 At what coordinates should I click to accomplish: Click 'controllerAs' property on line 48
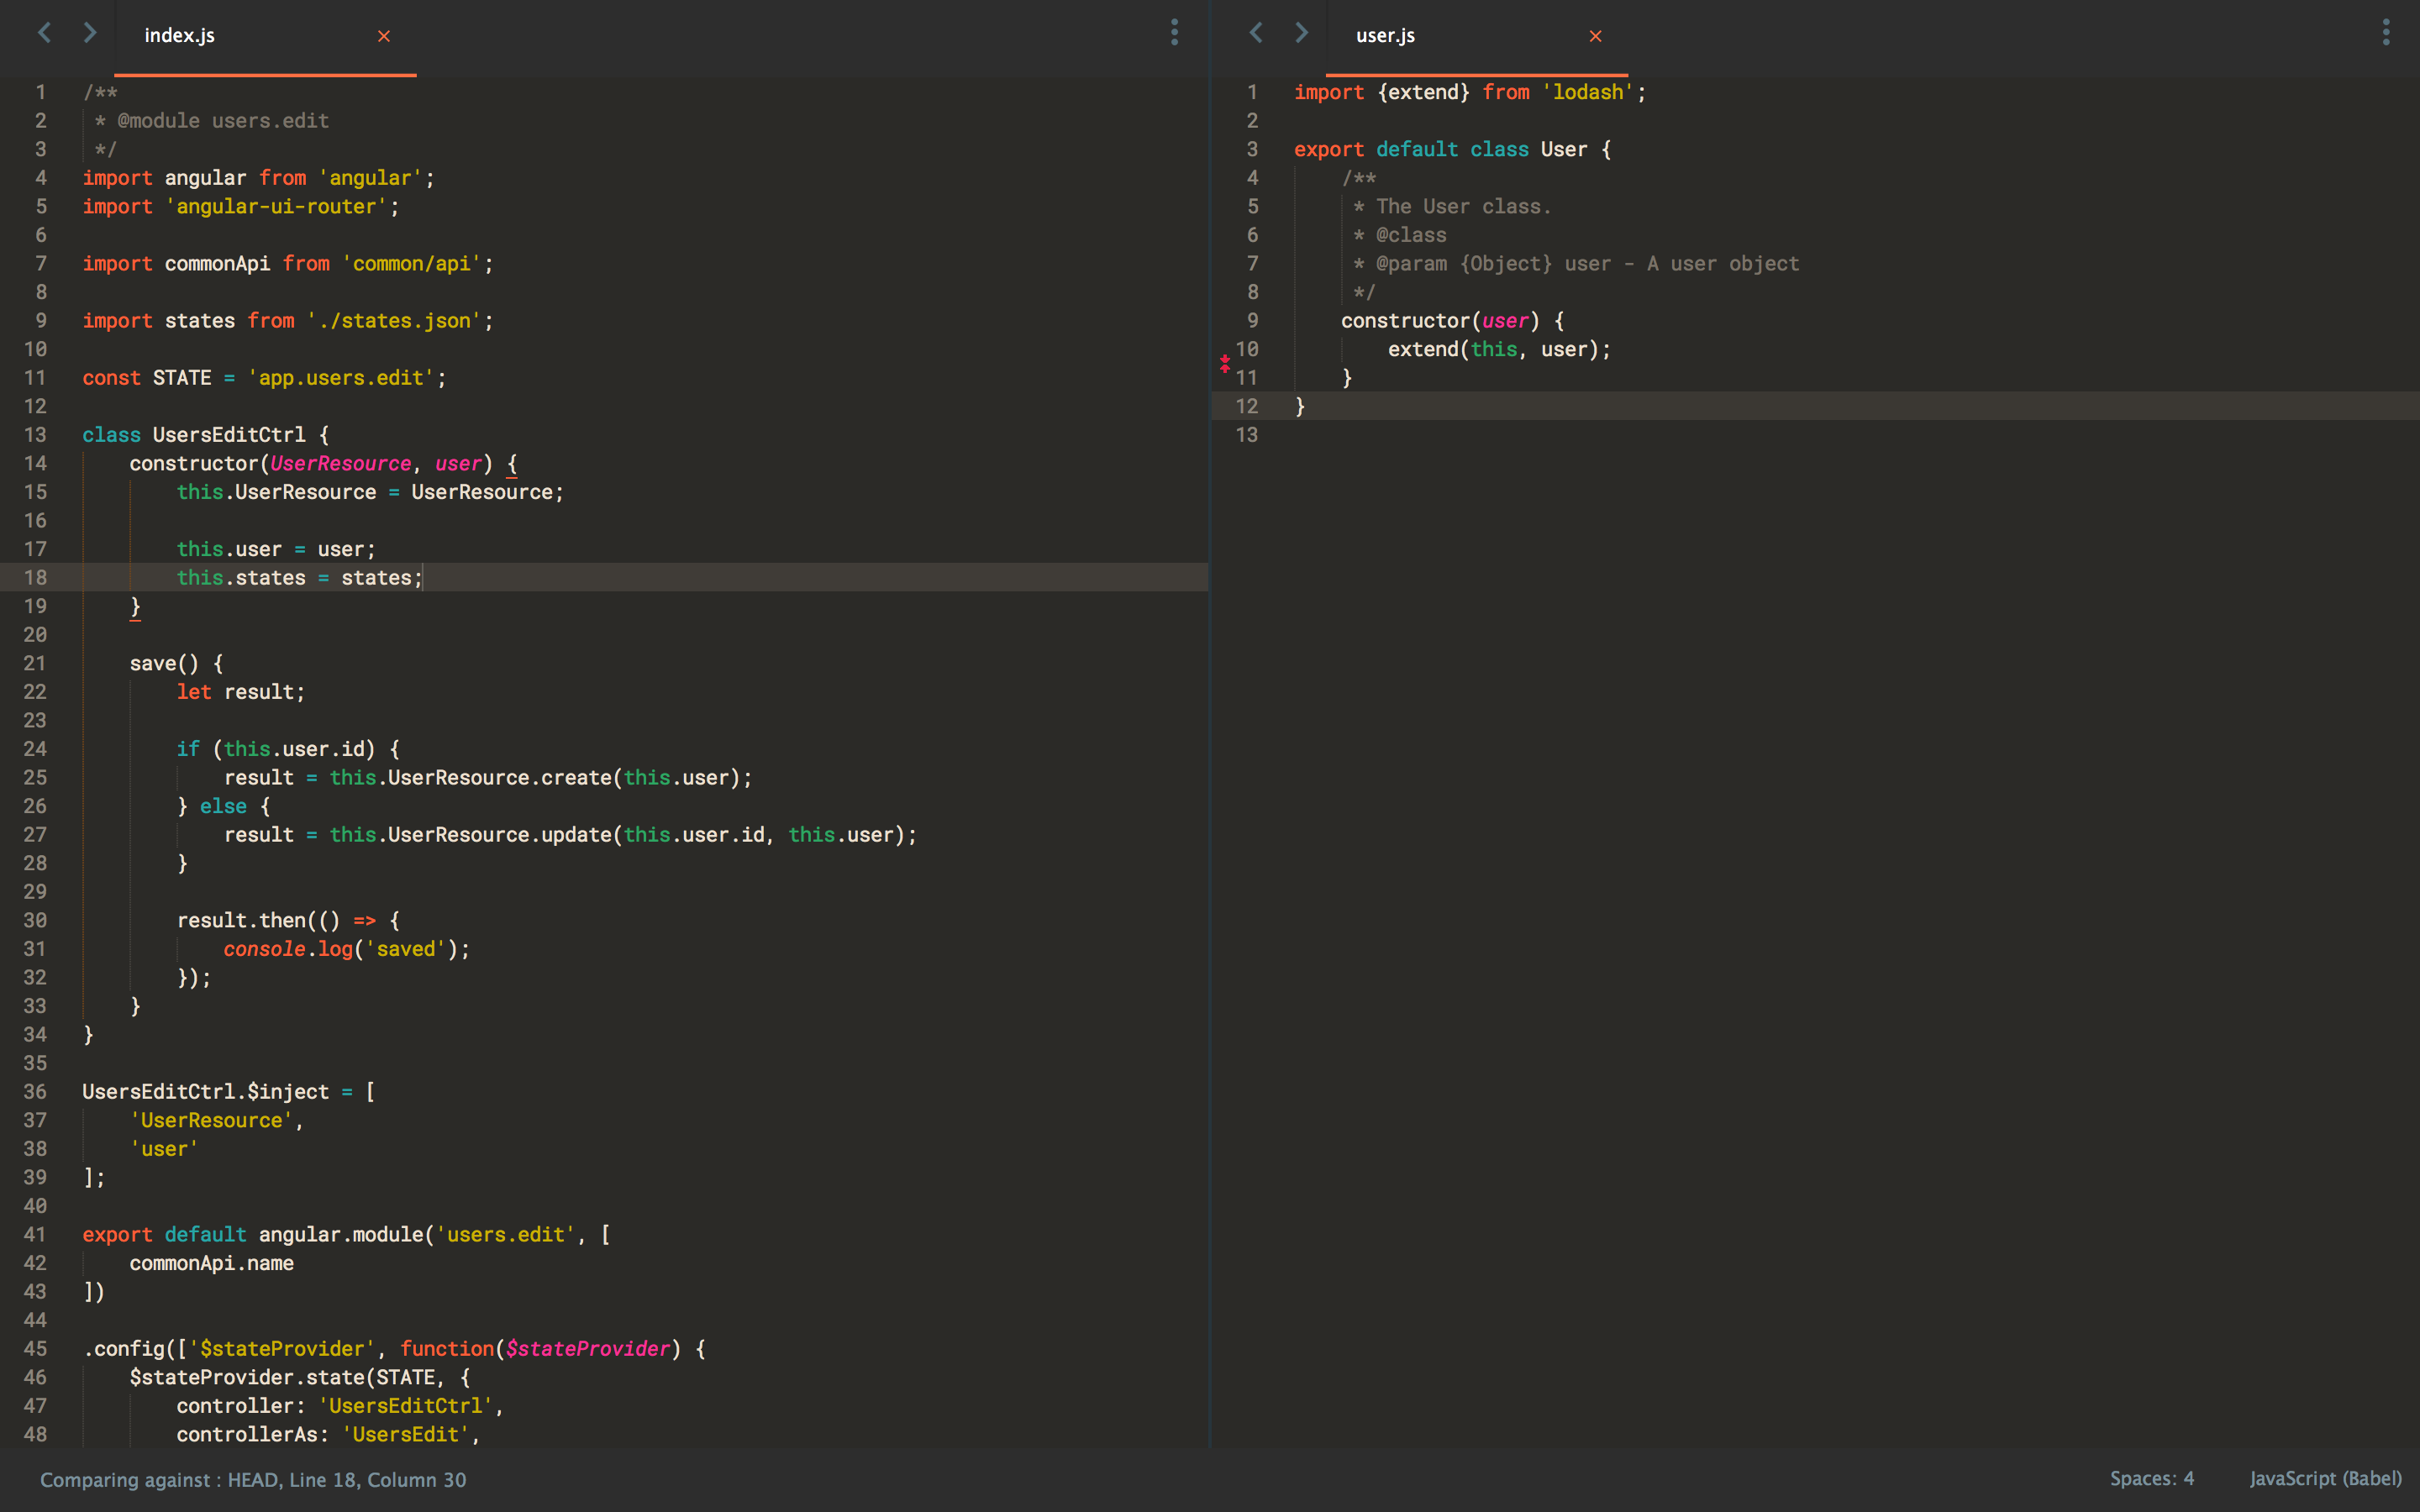click(247, 1435)
